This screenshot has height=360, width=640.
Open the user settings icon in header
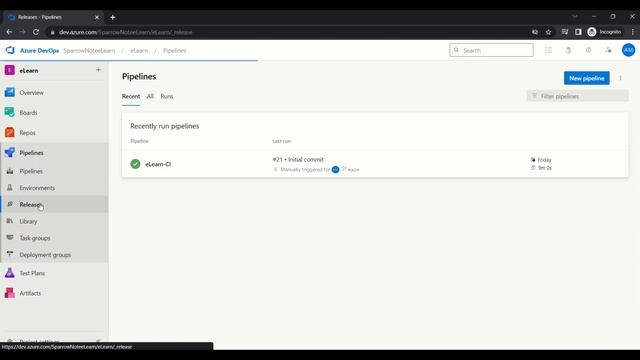click(x=608, y=50)
